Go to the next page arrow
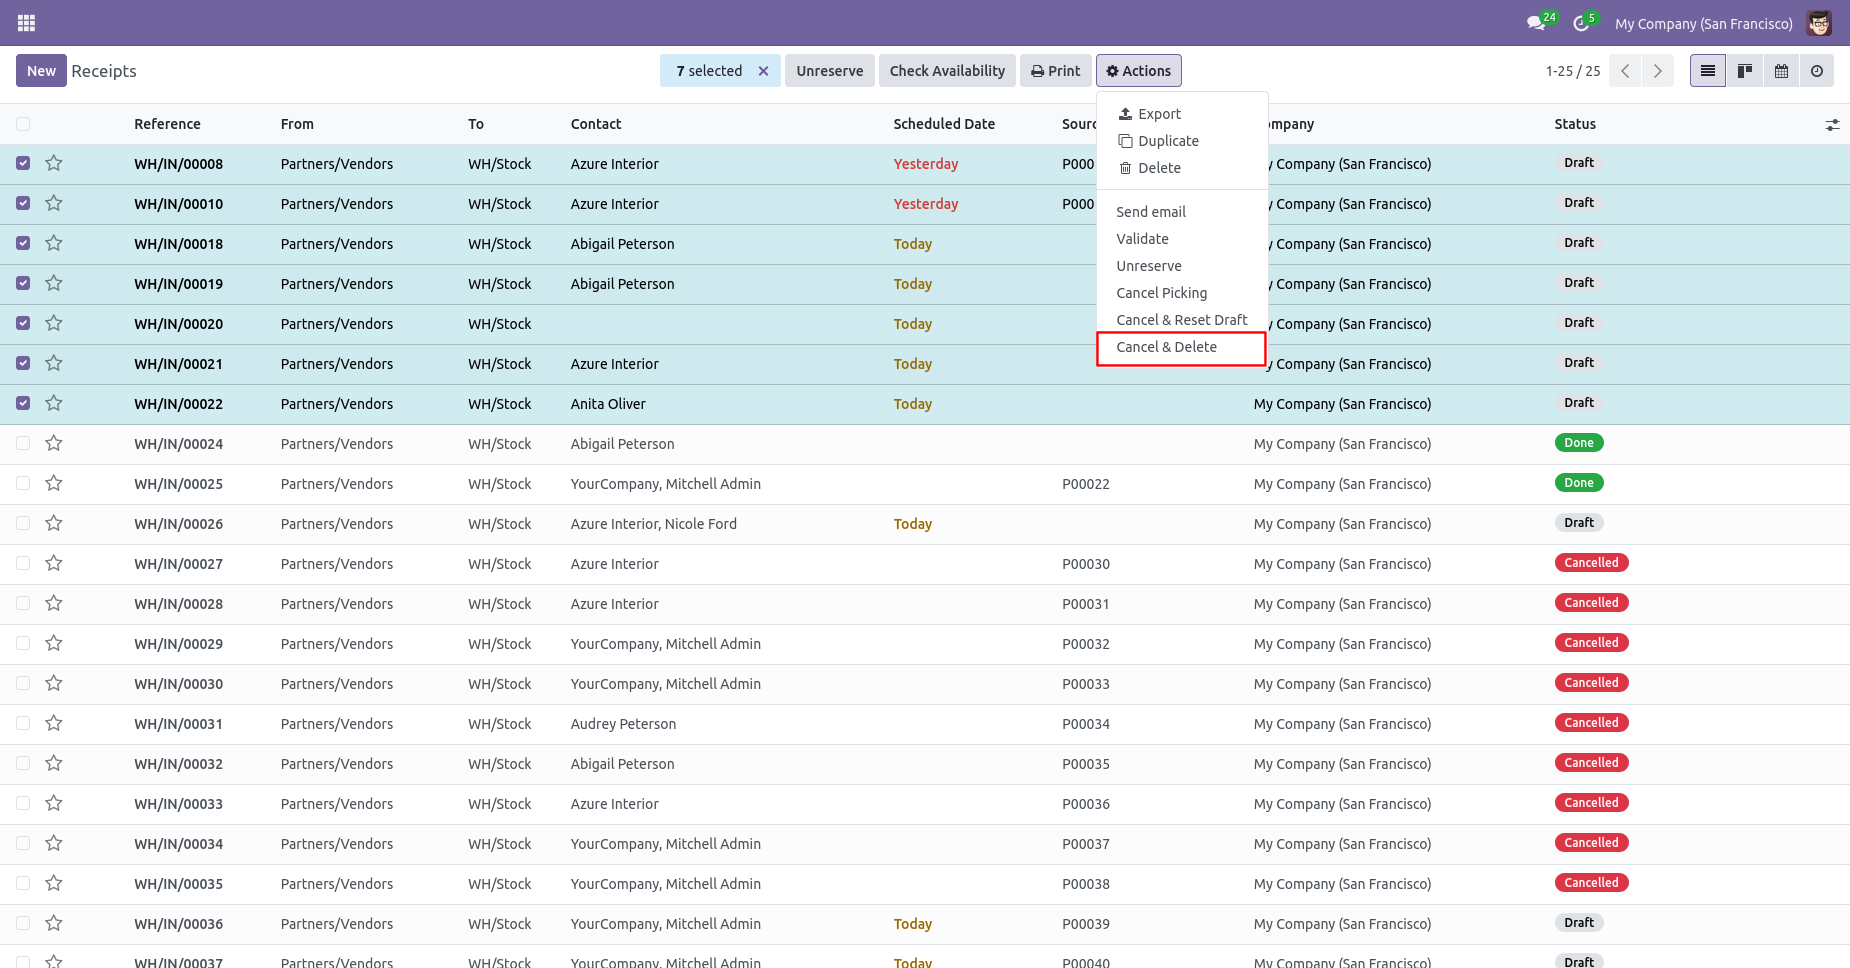Viewport: 1850px width, 968px height. tap(1658, 71)
